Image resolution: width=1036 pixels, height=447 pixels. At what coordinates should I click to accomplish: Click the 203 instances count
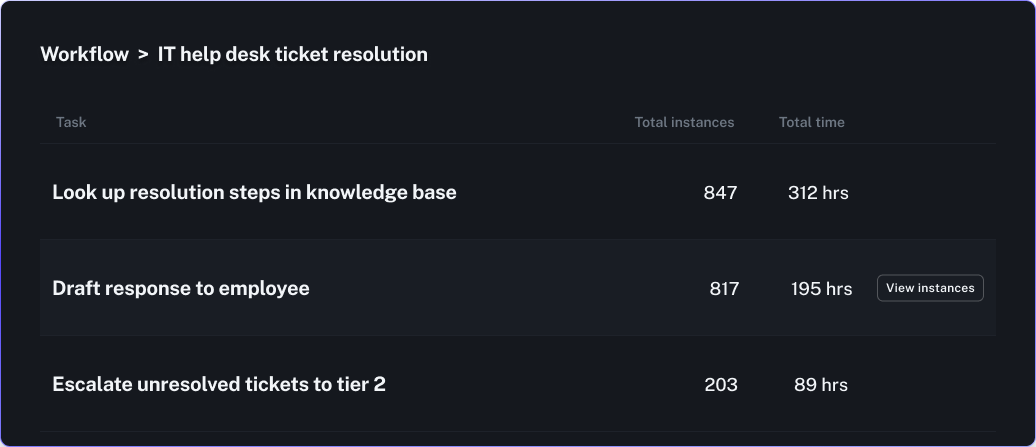tap(720, 385)
